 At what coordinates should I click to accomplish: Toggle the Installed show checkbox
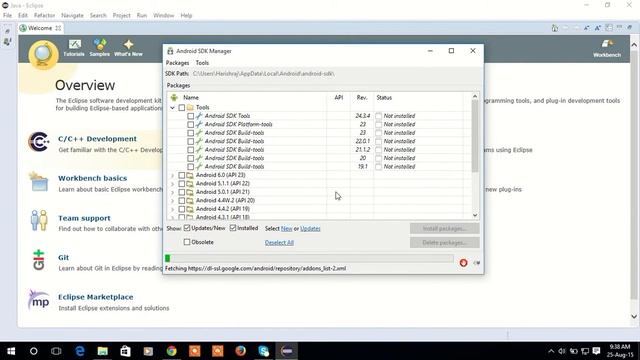233,228
